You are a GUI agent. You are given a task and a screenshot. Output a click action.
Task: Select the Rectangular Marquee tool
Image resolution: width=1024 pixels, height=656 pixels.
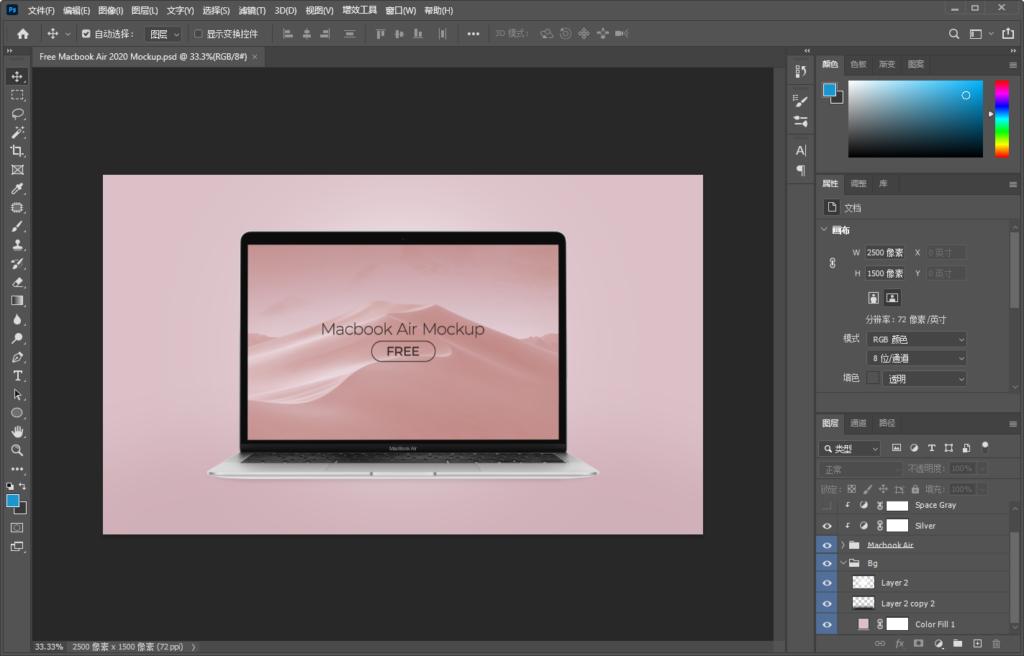(x=17, y=95)
